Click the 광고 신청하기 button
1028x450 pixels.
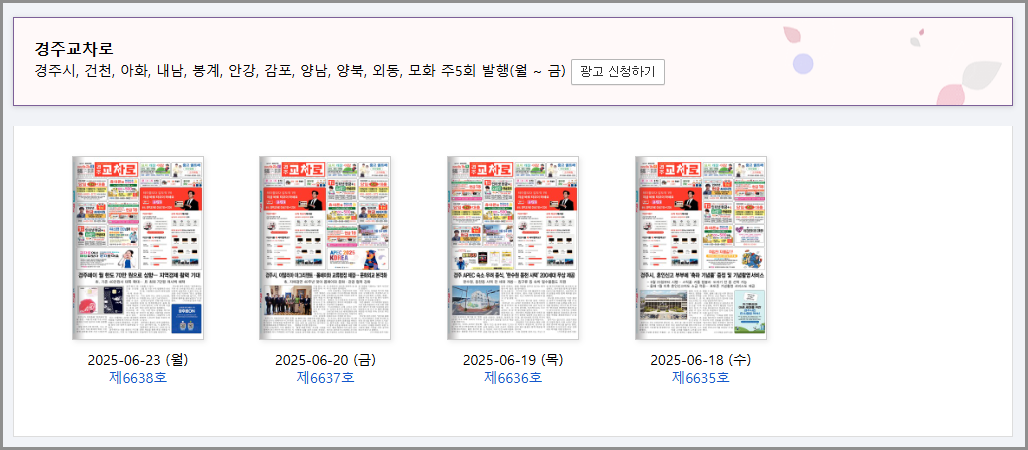pos(618,72)
